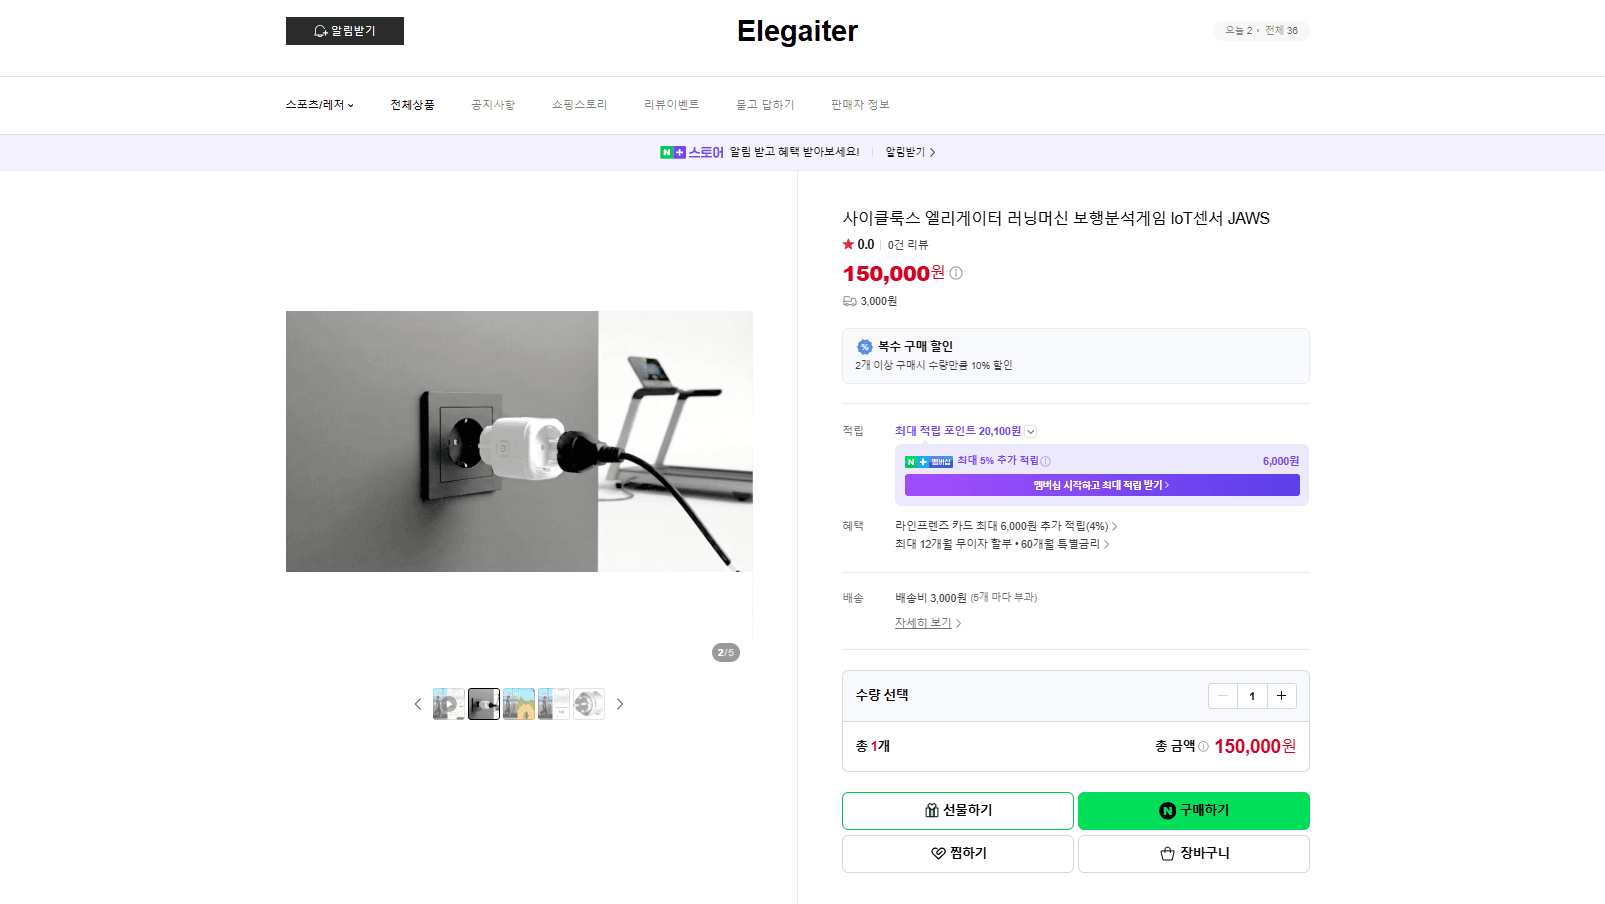Click the 150,000원 total amount text
1605x904 pixels.
(1255, 746)
